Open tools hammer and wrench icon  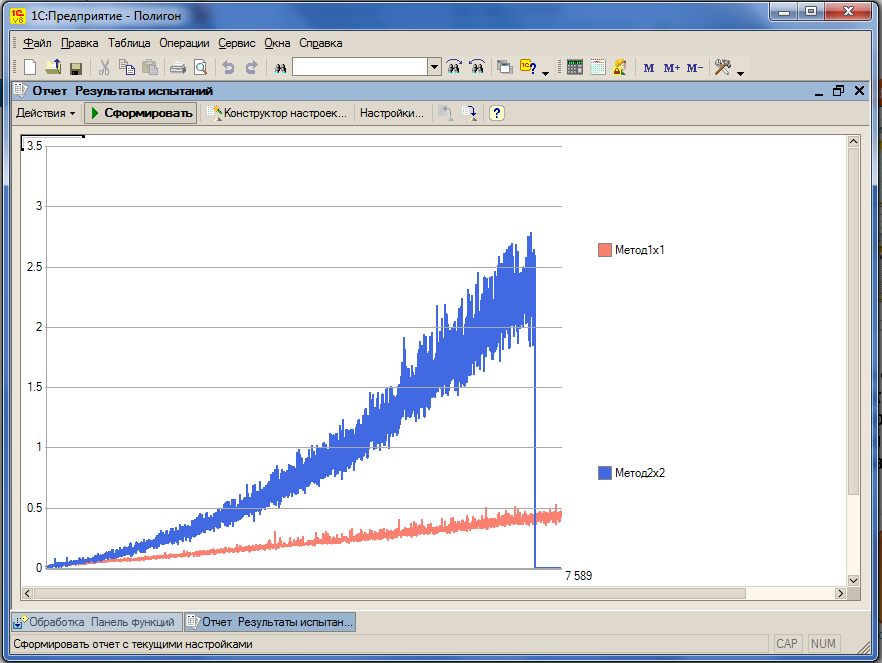[723, 67]
